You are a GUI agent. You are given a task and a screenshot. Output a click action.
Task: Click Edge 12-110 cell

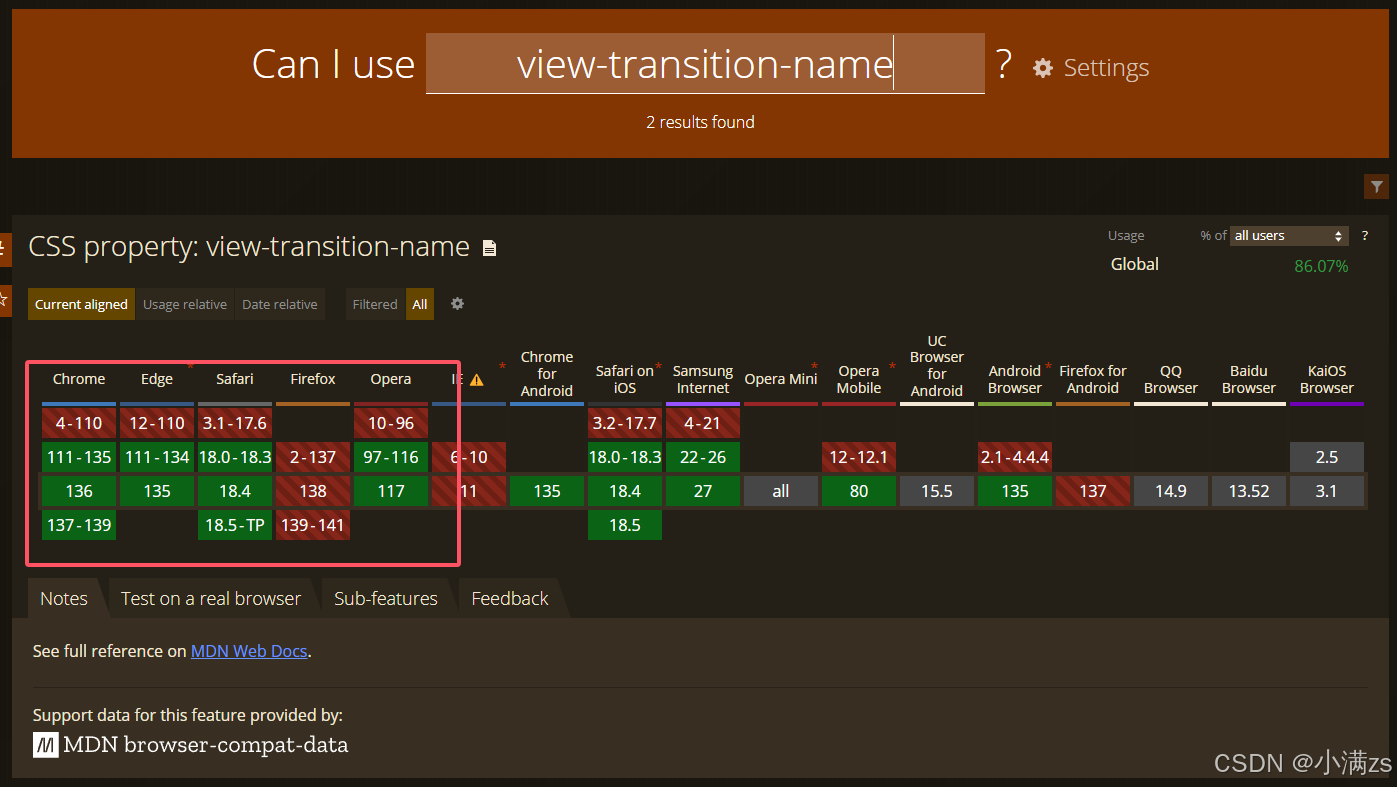coord(157,423)
